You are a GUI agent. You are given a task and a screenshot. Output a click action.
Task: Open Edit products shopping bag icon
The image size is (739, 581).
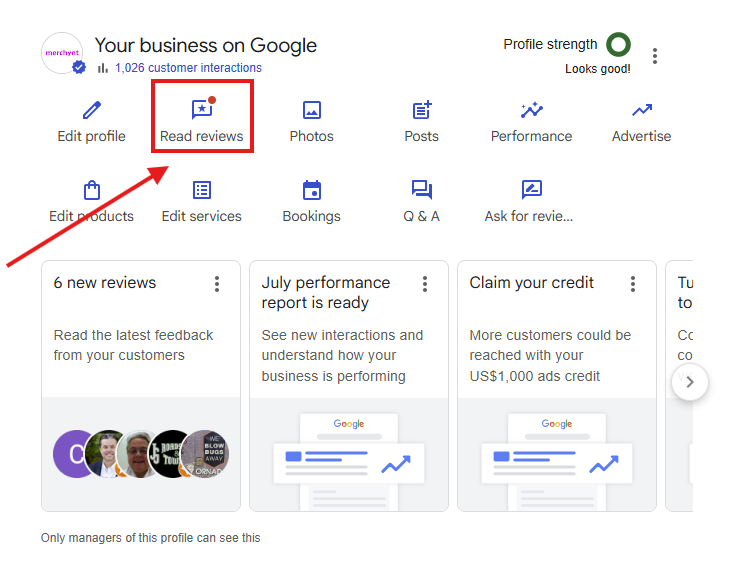tap(91, 190)
